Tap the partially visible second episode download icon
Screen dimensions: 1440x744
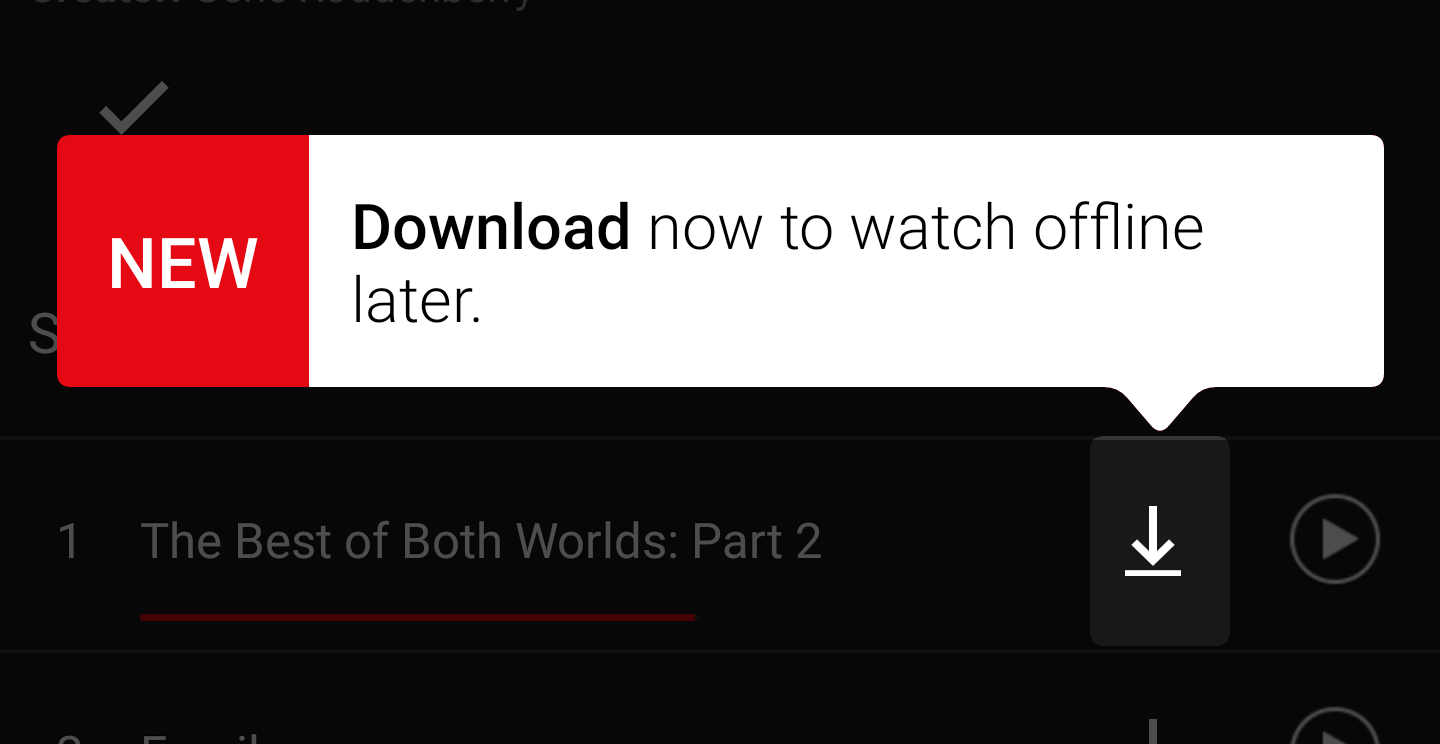pyautogui.click(x=1153, y=731)
